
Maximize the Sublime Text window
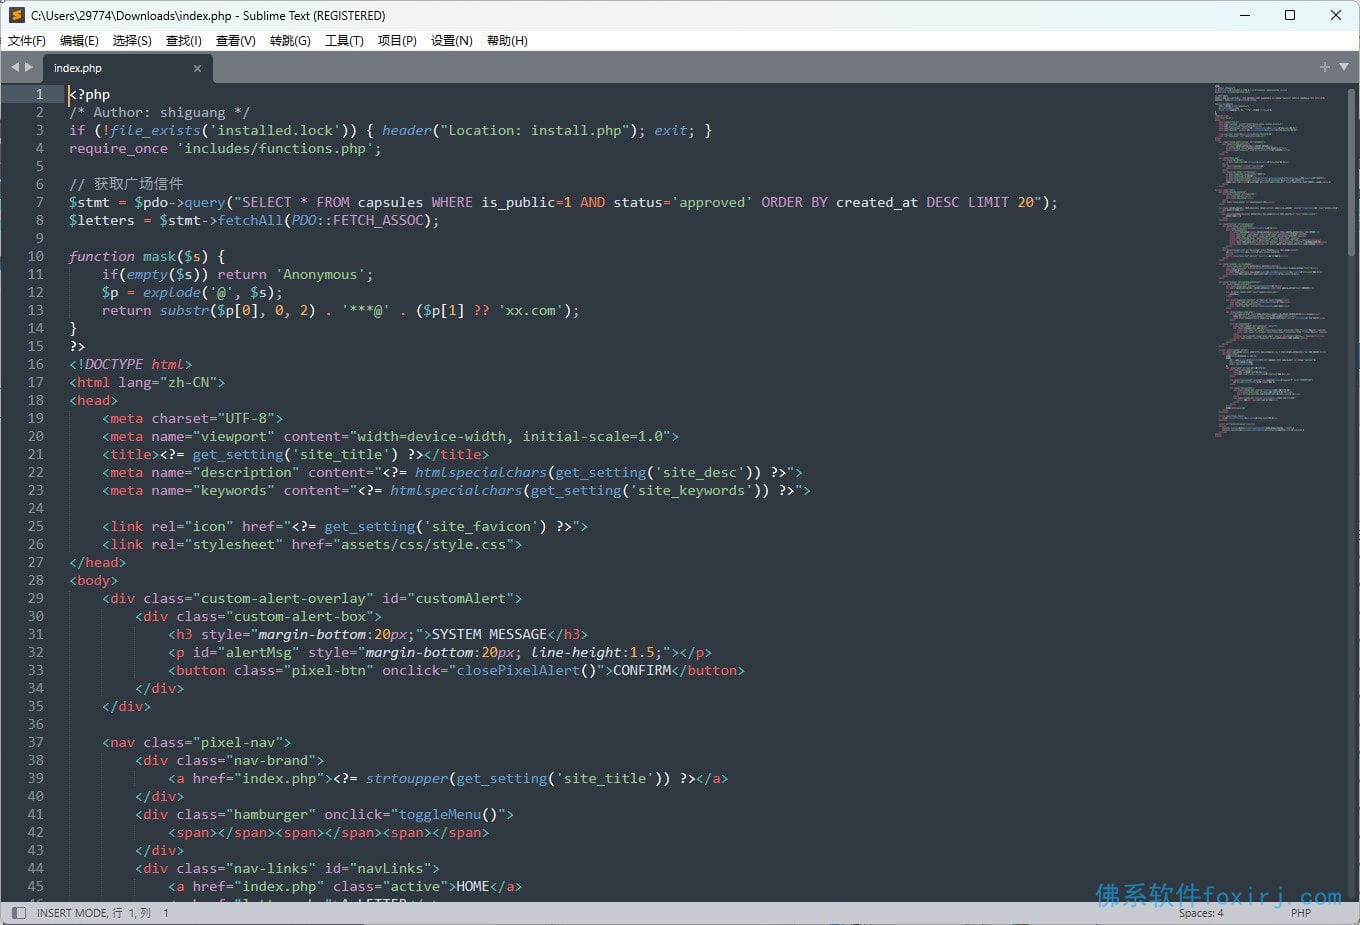[1290, 15]
